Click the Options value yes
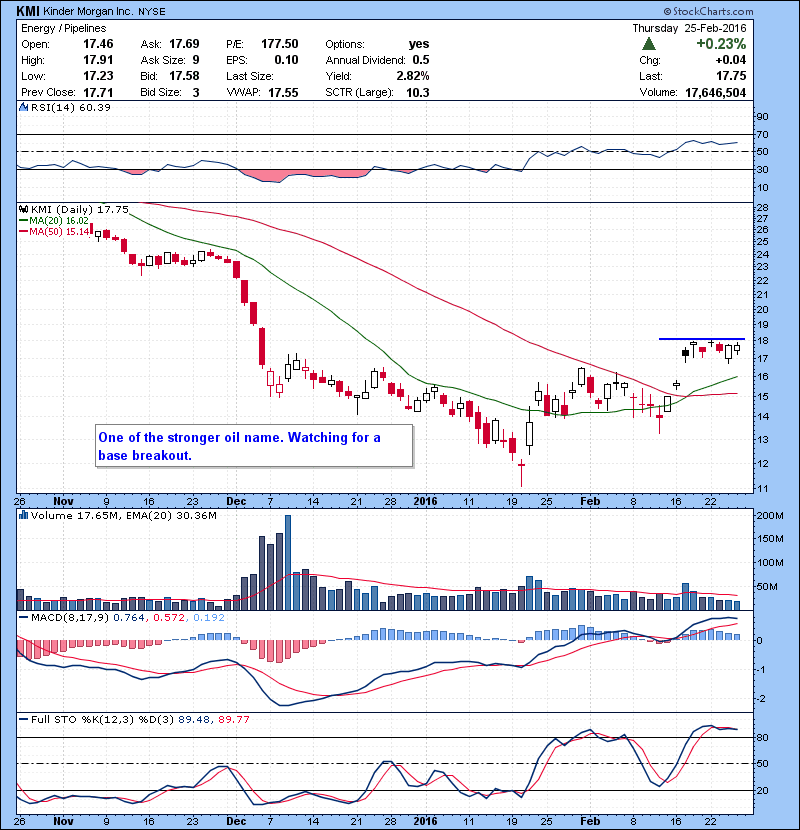 coord(419,44)
